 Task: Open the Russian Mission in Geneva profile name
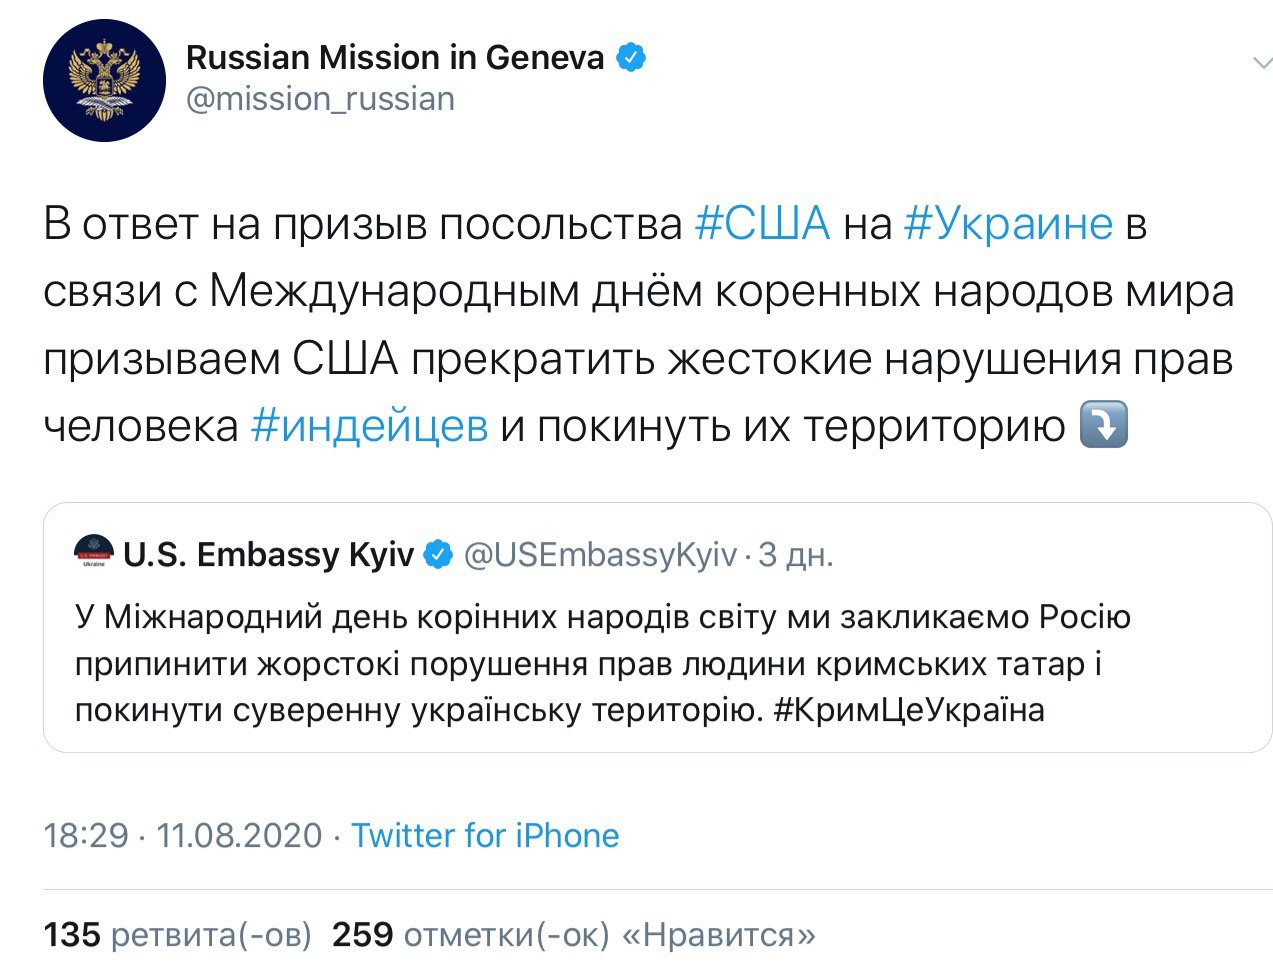click(x=395, y=57)
